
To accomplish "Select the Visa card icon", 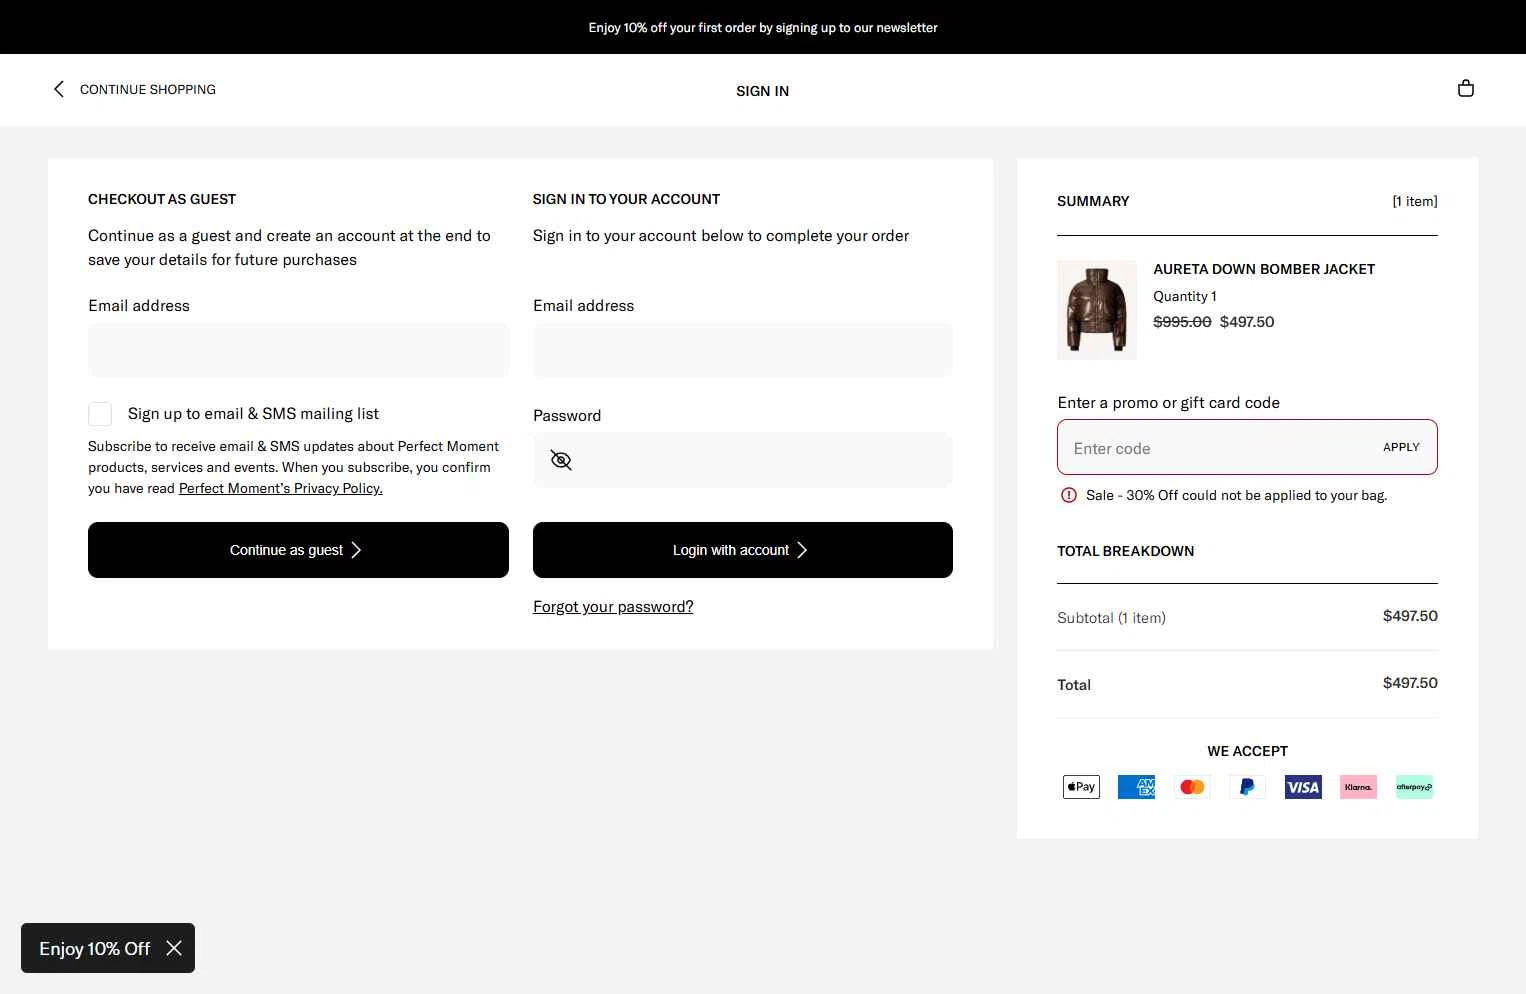I will (x=1303, y=787).
